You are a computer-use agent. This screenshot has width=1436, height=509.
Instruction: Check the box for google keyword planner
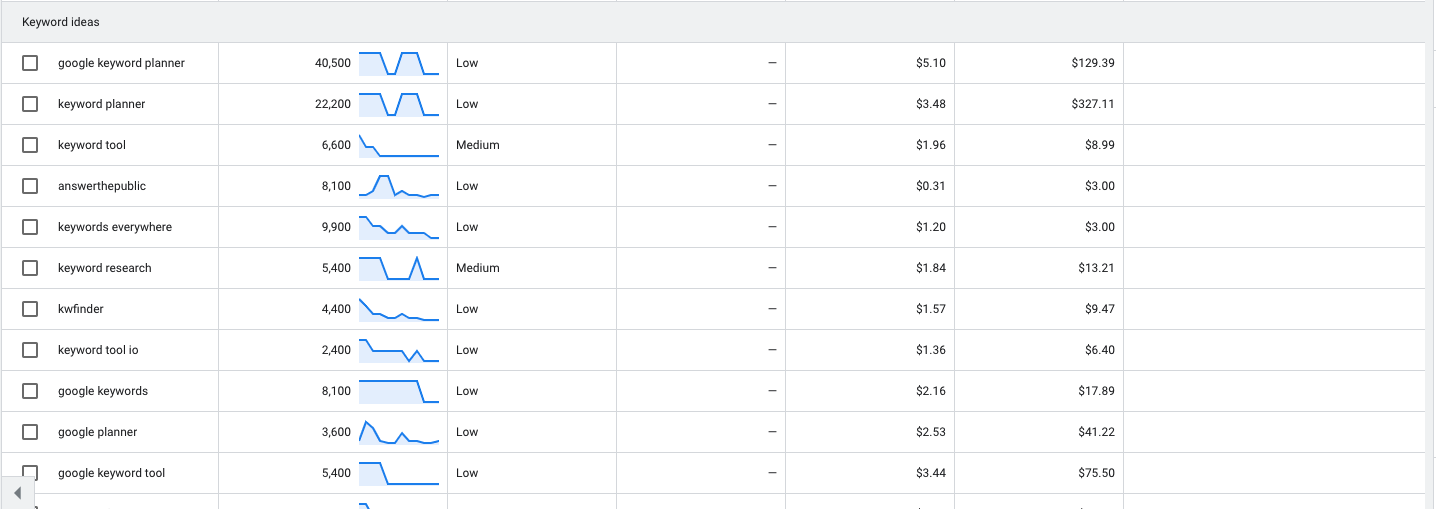tap(30, 63)
